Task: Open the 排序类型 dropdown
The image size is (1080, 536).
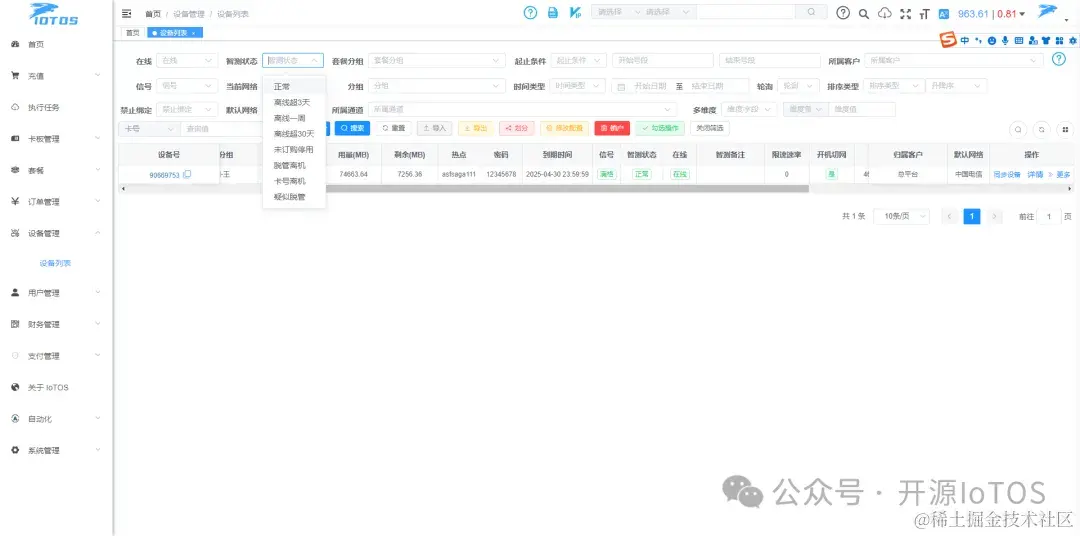Action: coord(893,86)
